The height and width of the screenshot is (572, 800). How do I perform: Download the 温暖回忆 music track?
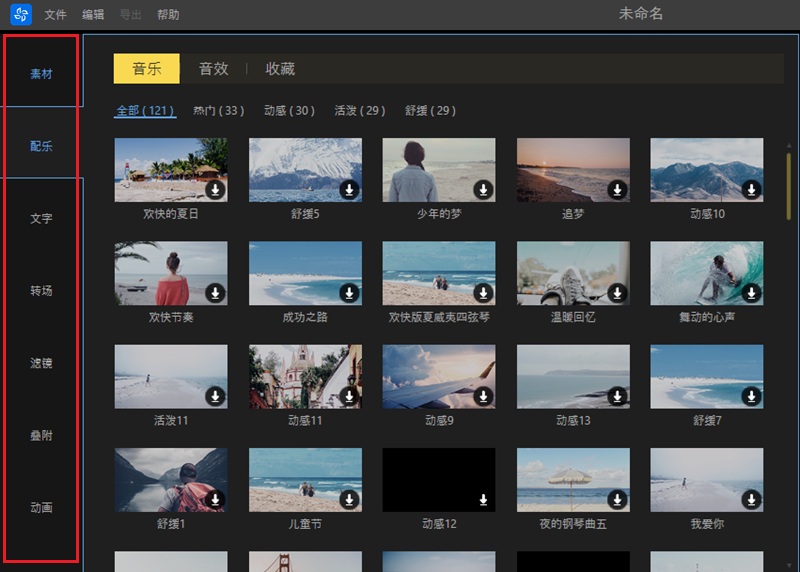click(617, 293)
